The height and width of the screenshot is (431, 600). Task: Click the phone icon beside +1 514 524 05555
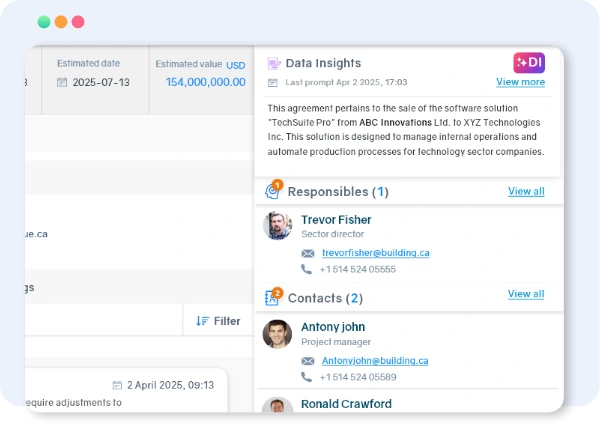pos(307,269)
